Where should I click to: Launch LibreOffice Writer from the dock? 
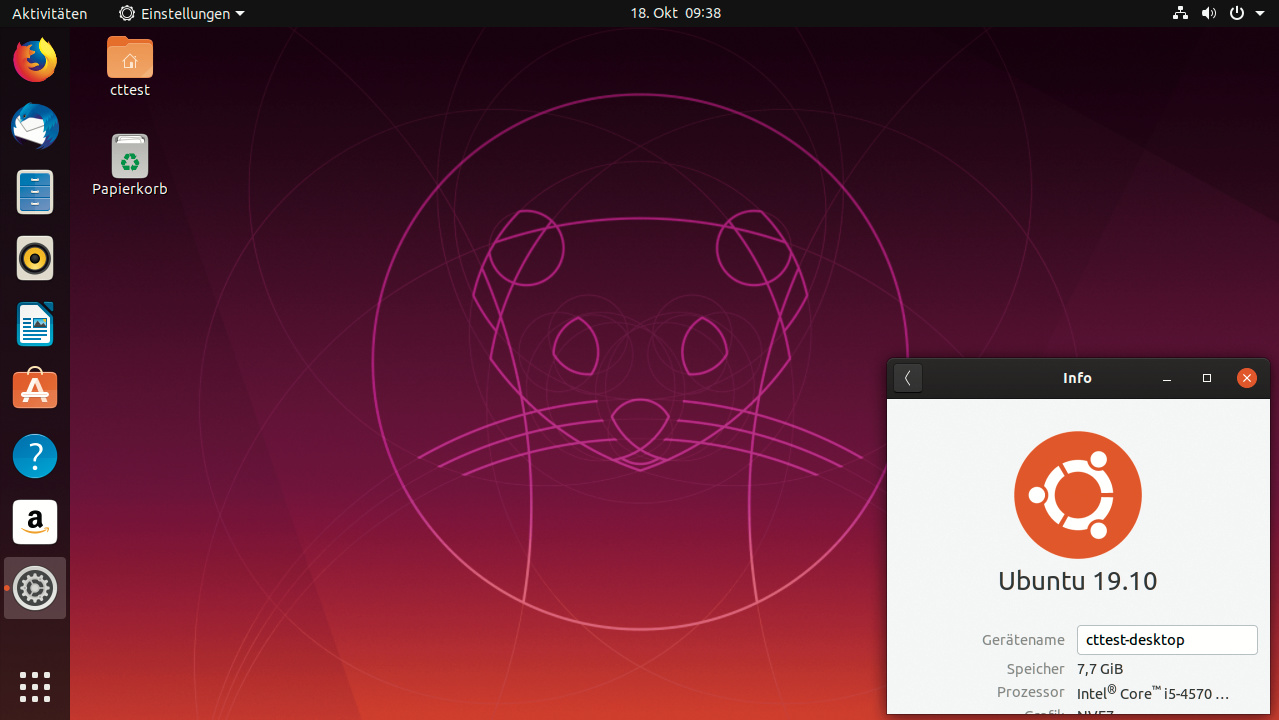coord(35,324)
